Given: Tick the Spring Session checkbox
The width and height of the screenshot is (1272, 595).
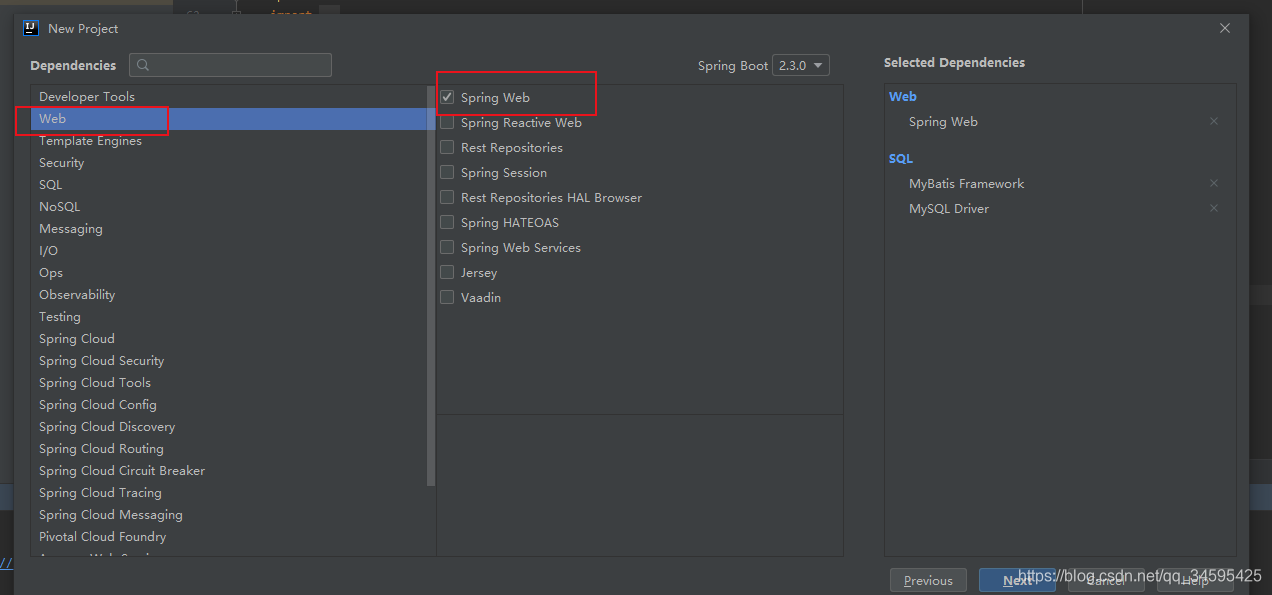Looking at the screenshot, I should [447, 172].
